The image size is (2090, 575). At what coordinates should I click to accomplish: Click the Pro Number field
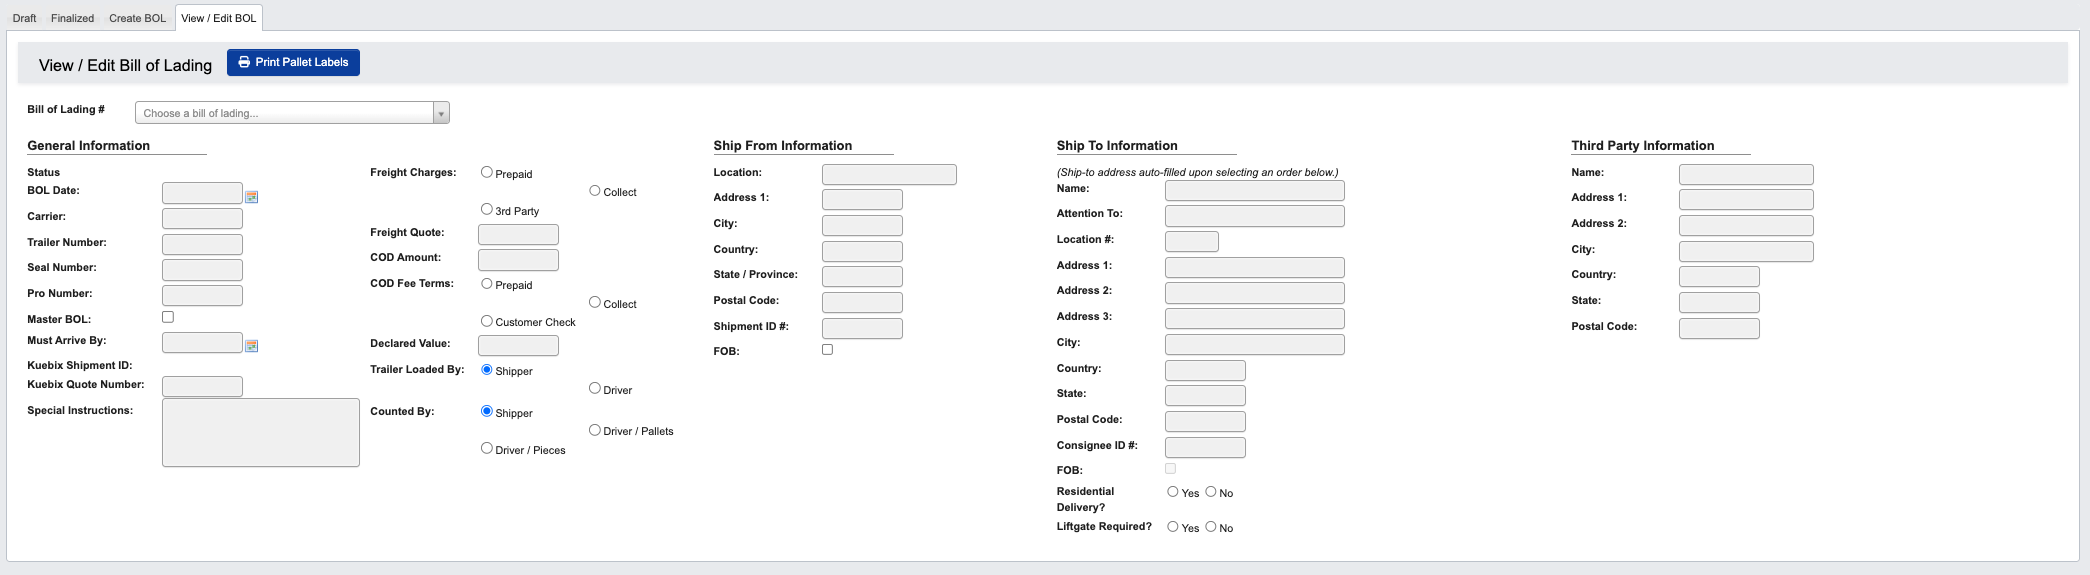(202, 295)
